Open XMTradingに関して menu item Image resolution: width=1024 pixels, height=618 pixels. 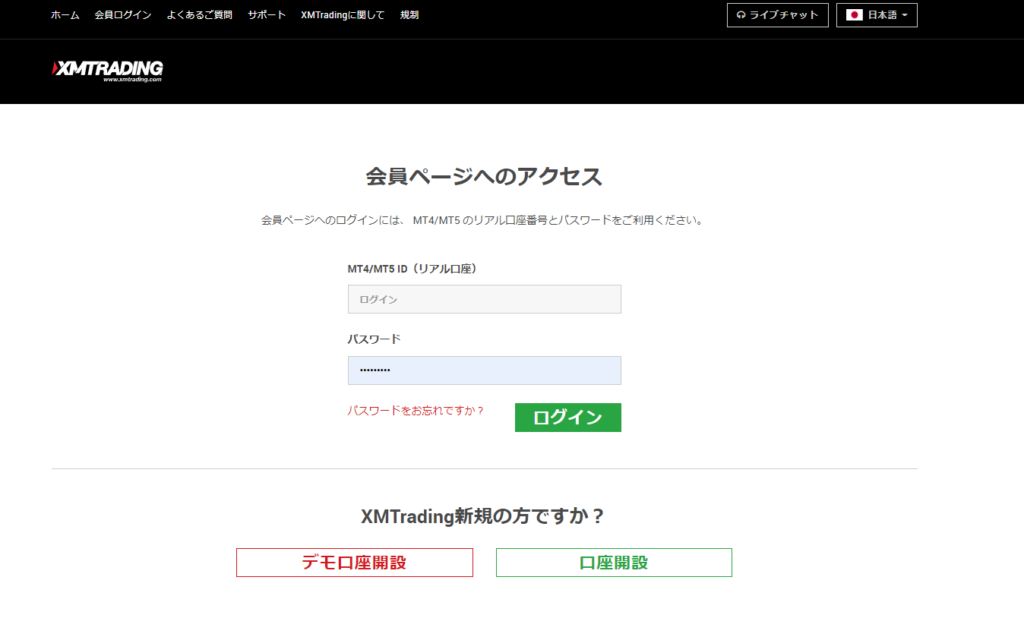tap(343, 15)
